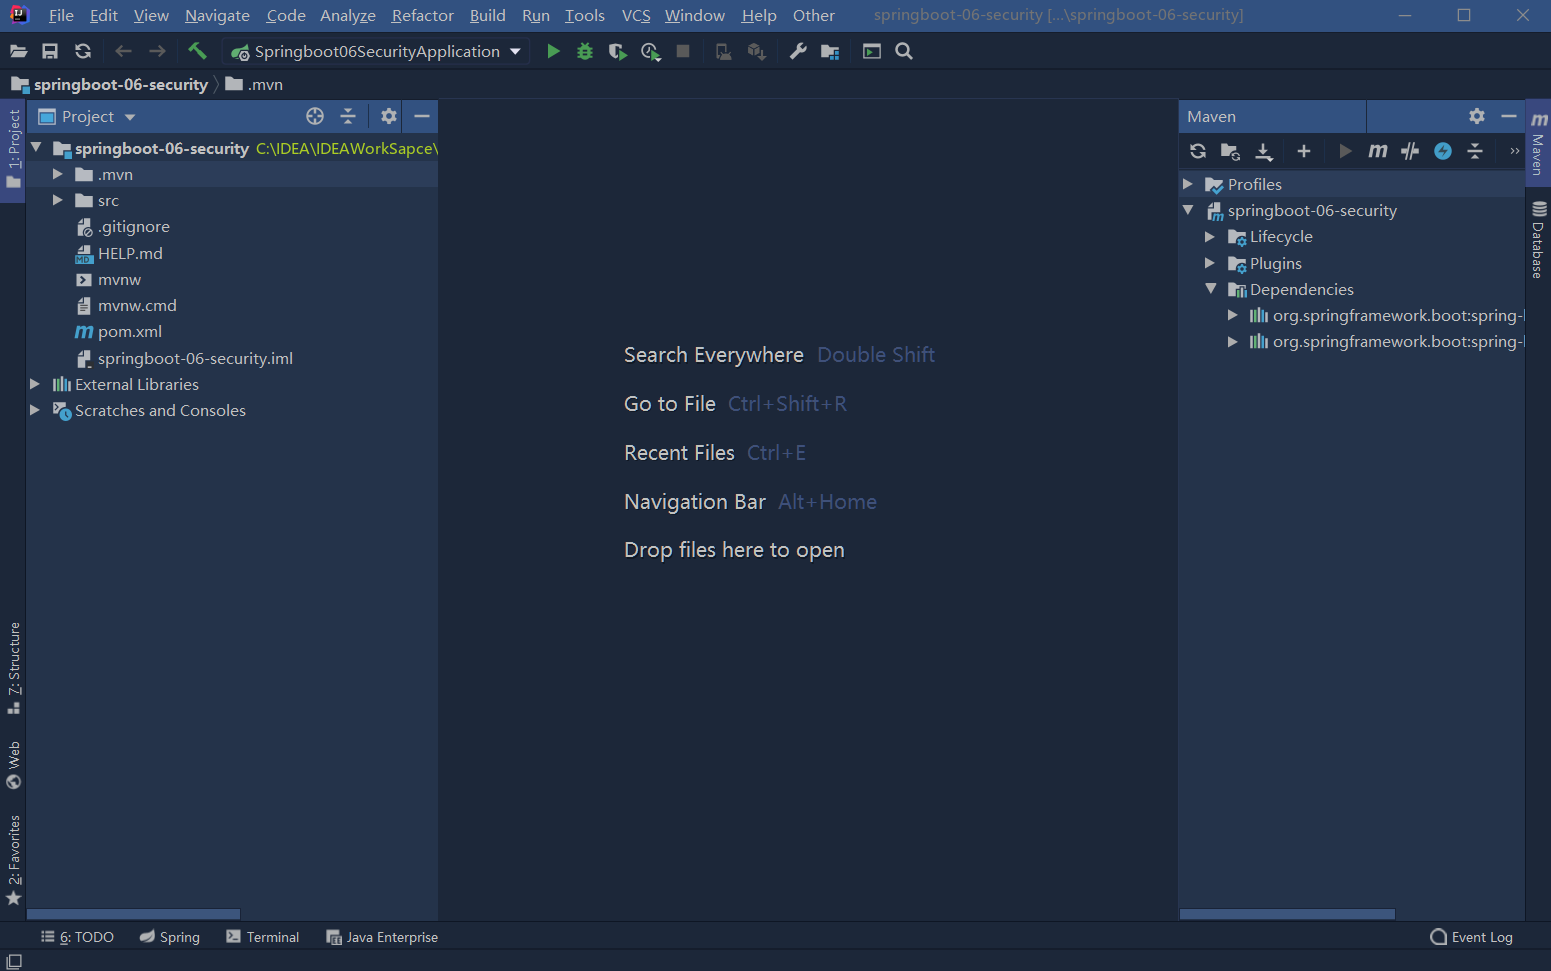
Task: Open Maven panel gear settings
Action: pos(1477,116)
